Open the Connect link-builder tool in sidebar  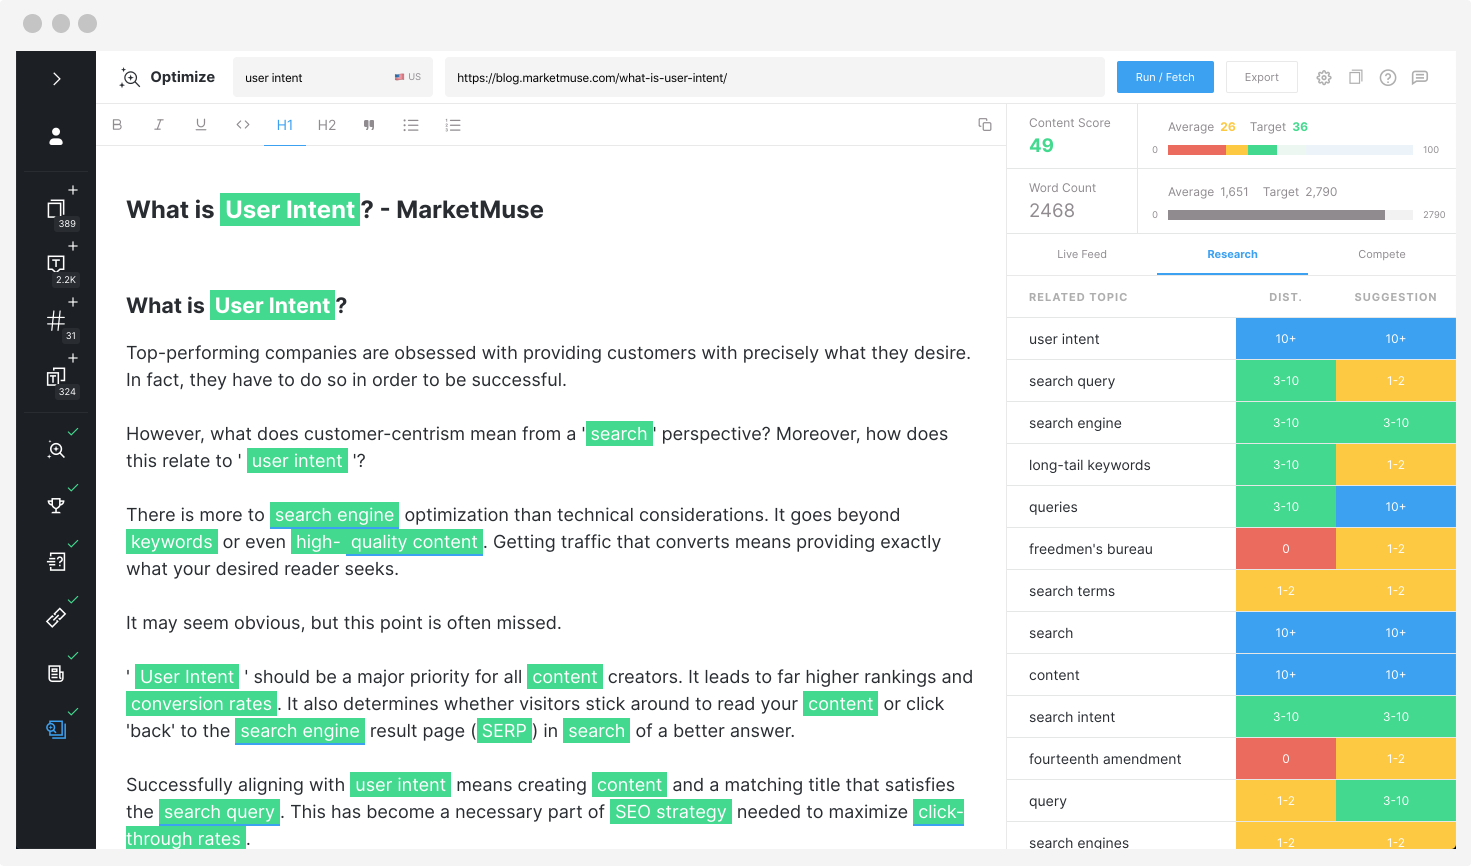[x=55, y=617]
